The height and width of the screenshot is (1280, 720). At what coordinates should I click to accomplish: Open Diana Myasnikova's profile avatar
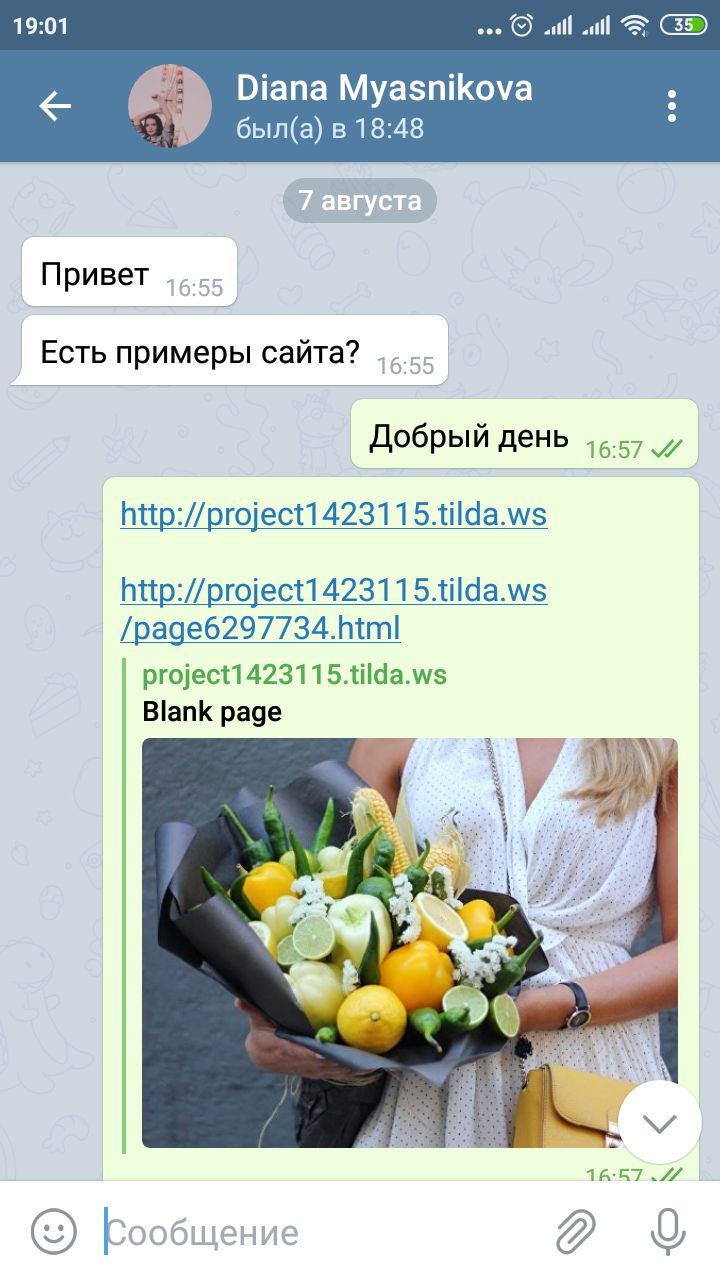[170, 106]
